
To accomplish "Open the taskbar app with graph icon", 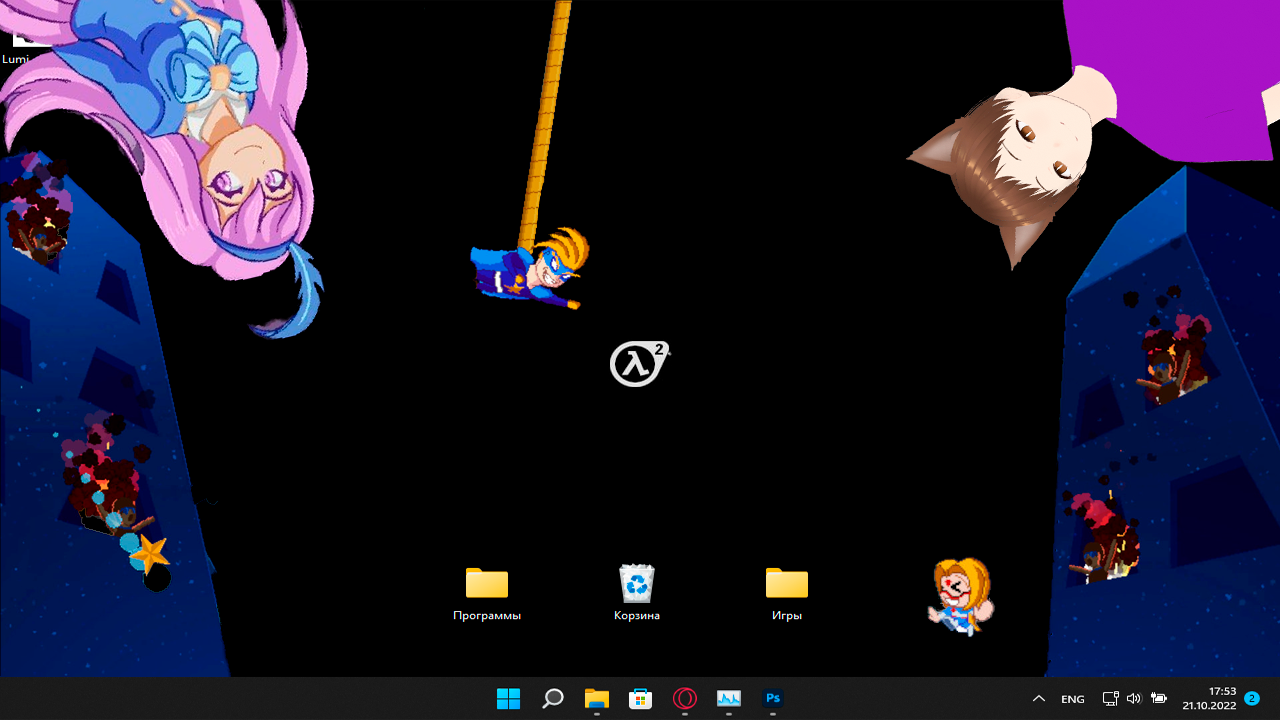I will point(729,698).
